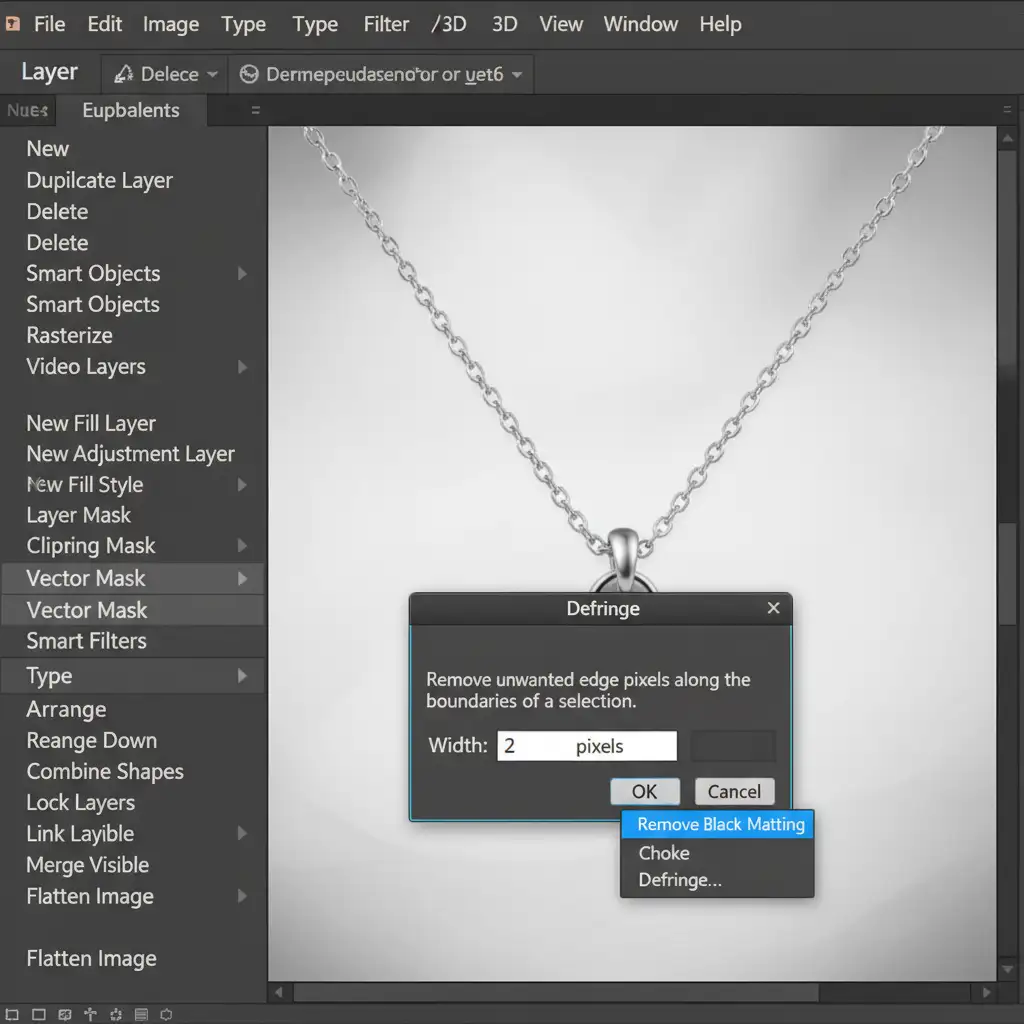Click the Width pixels input field

587,746
